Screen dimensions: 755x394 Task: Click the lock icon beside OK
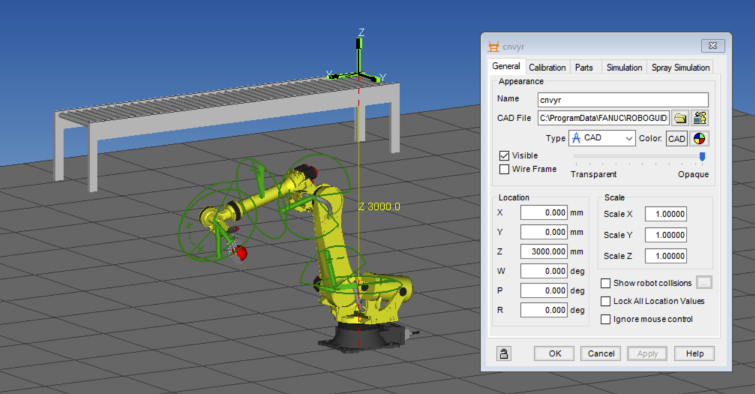[x=504, y=354]
